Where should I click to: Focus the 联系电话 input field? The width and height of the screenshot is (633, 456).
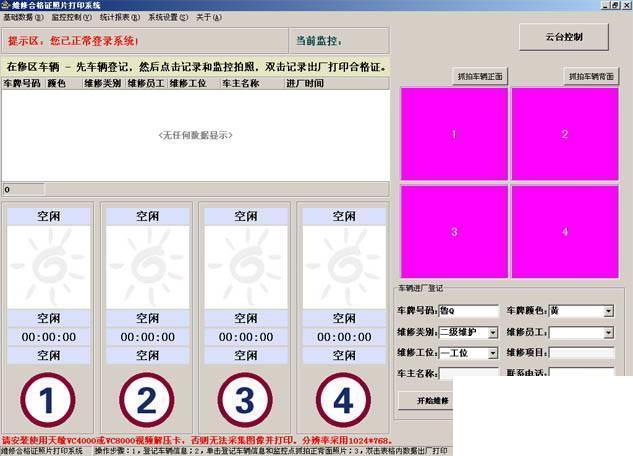(581, 372)
